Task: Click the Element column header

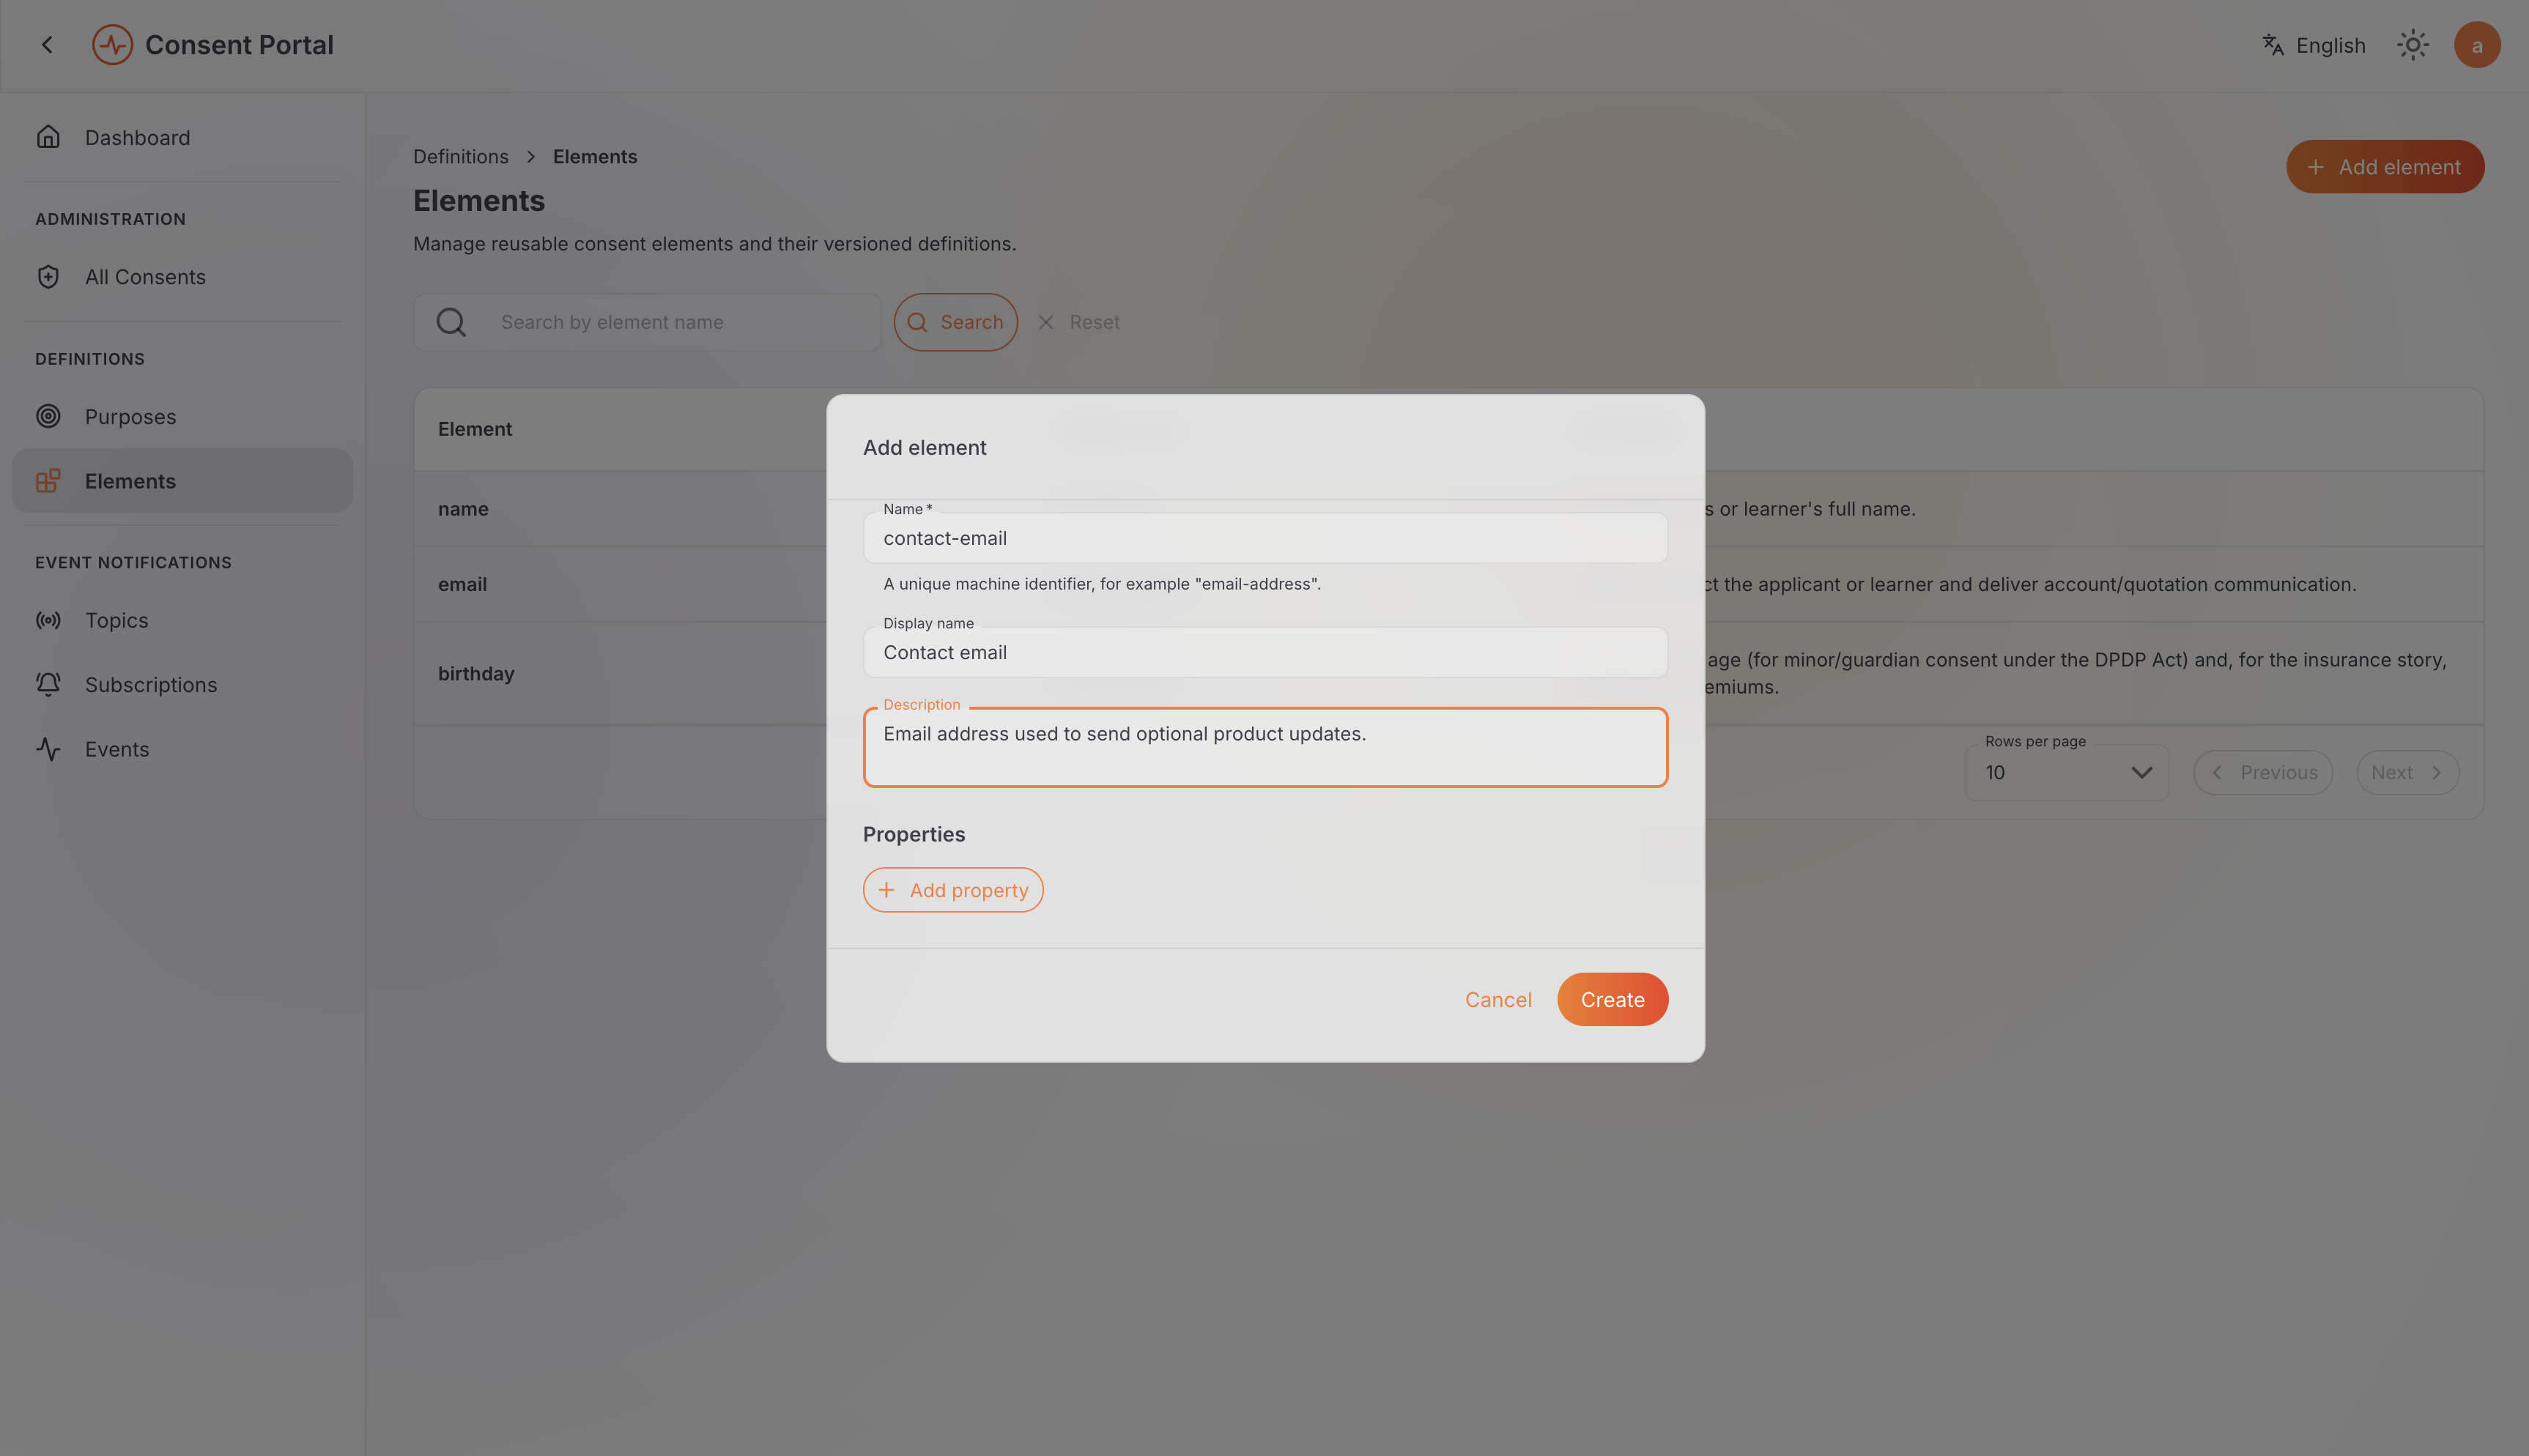Action: pos(475,429)
